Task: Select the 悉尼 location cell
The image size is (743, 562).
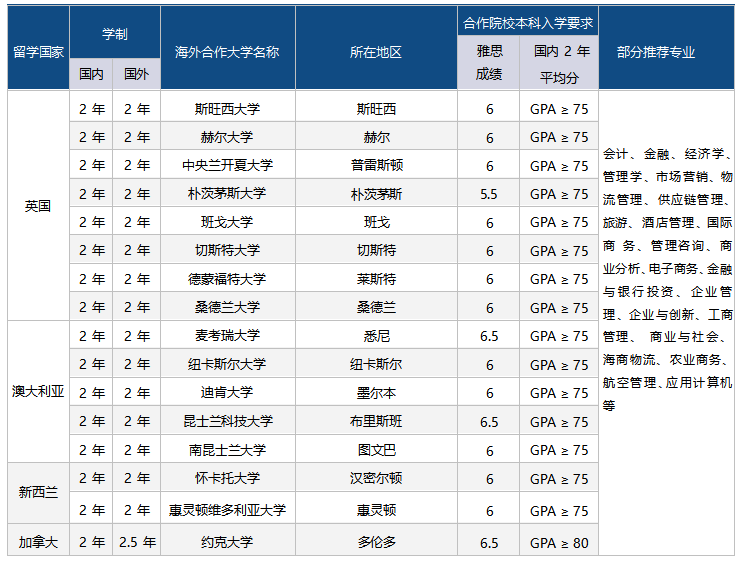Action: pyautogui.click(x=376, y=336)
